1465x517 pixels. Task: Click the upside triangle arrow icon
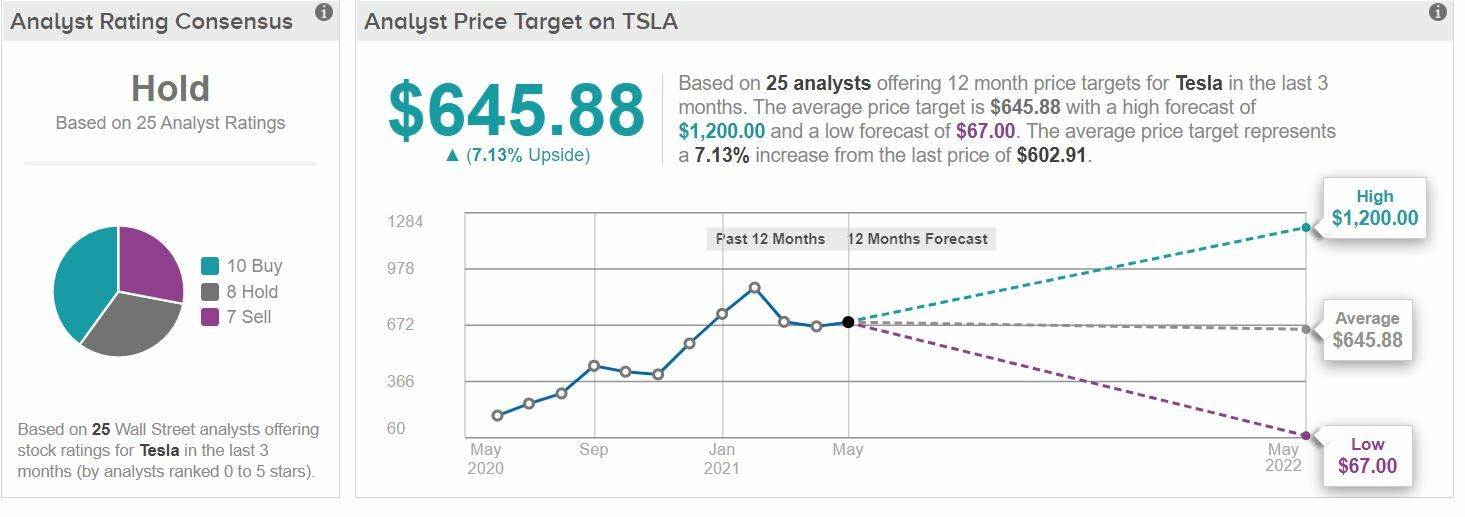point(452,155)
